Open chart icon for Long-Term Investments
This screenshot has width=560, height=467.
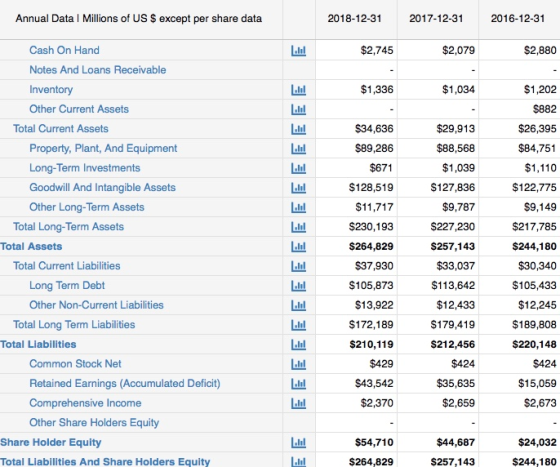[299, 168]
